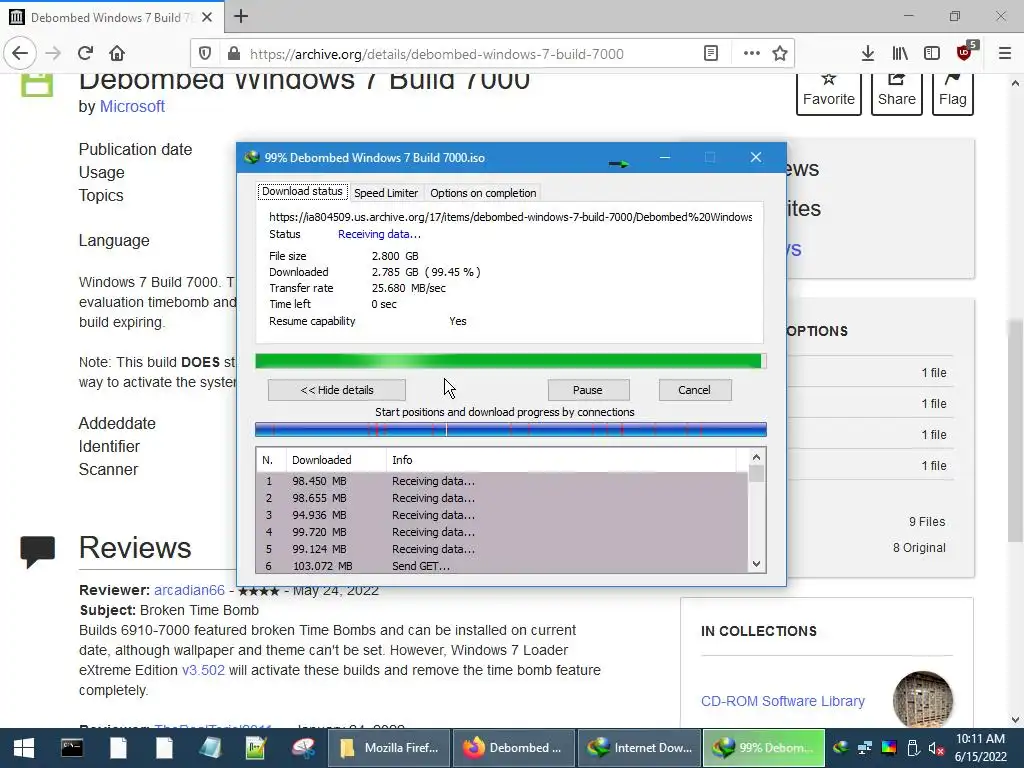Click Hide details button
Screen dimensions: 1024x768
click(x=337, y=390)
